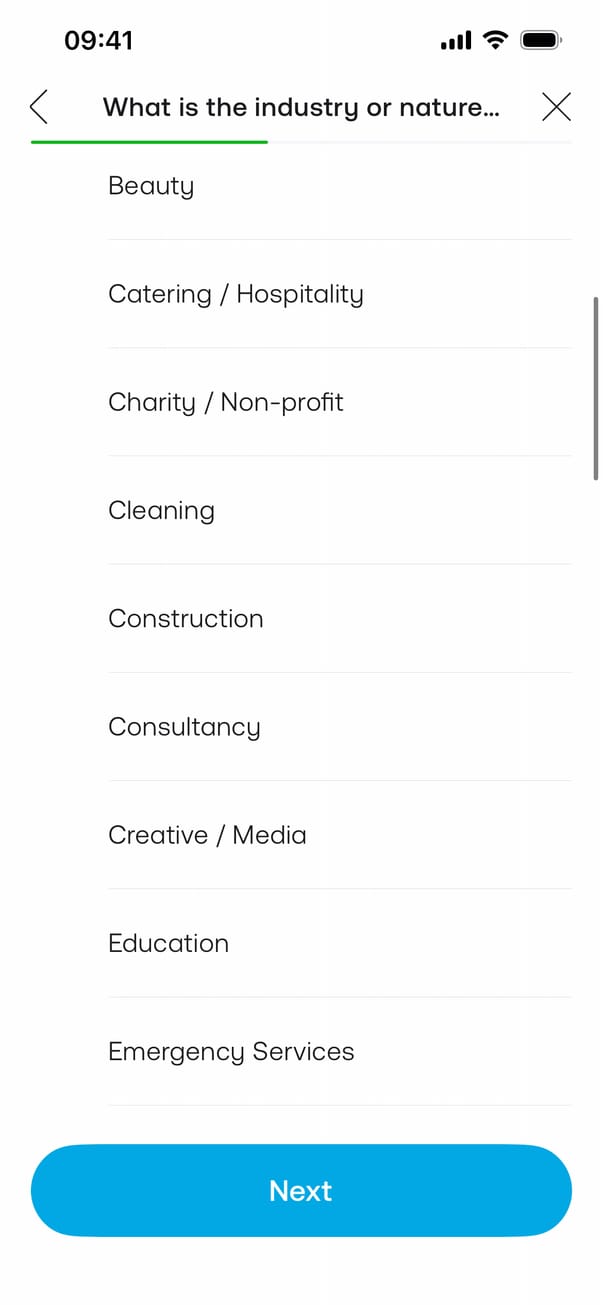603x1305 pixels.
Task: Choose Education from the list
Action: 168,943
